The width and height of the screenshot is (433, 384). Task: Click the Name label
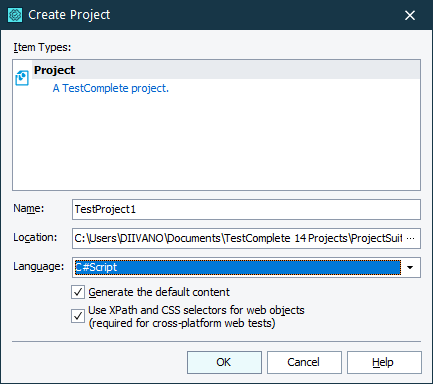(29, 208)
